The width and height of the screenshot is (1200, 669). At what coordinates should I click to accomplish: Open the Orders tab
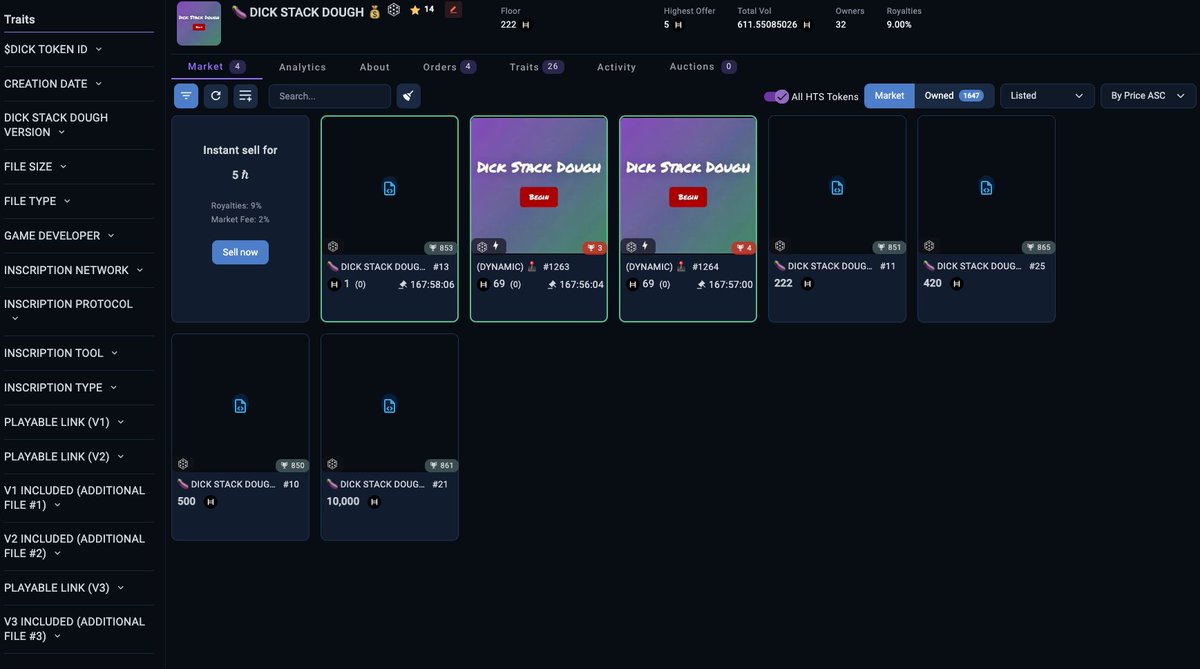click(x=449, y=67)
